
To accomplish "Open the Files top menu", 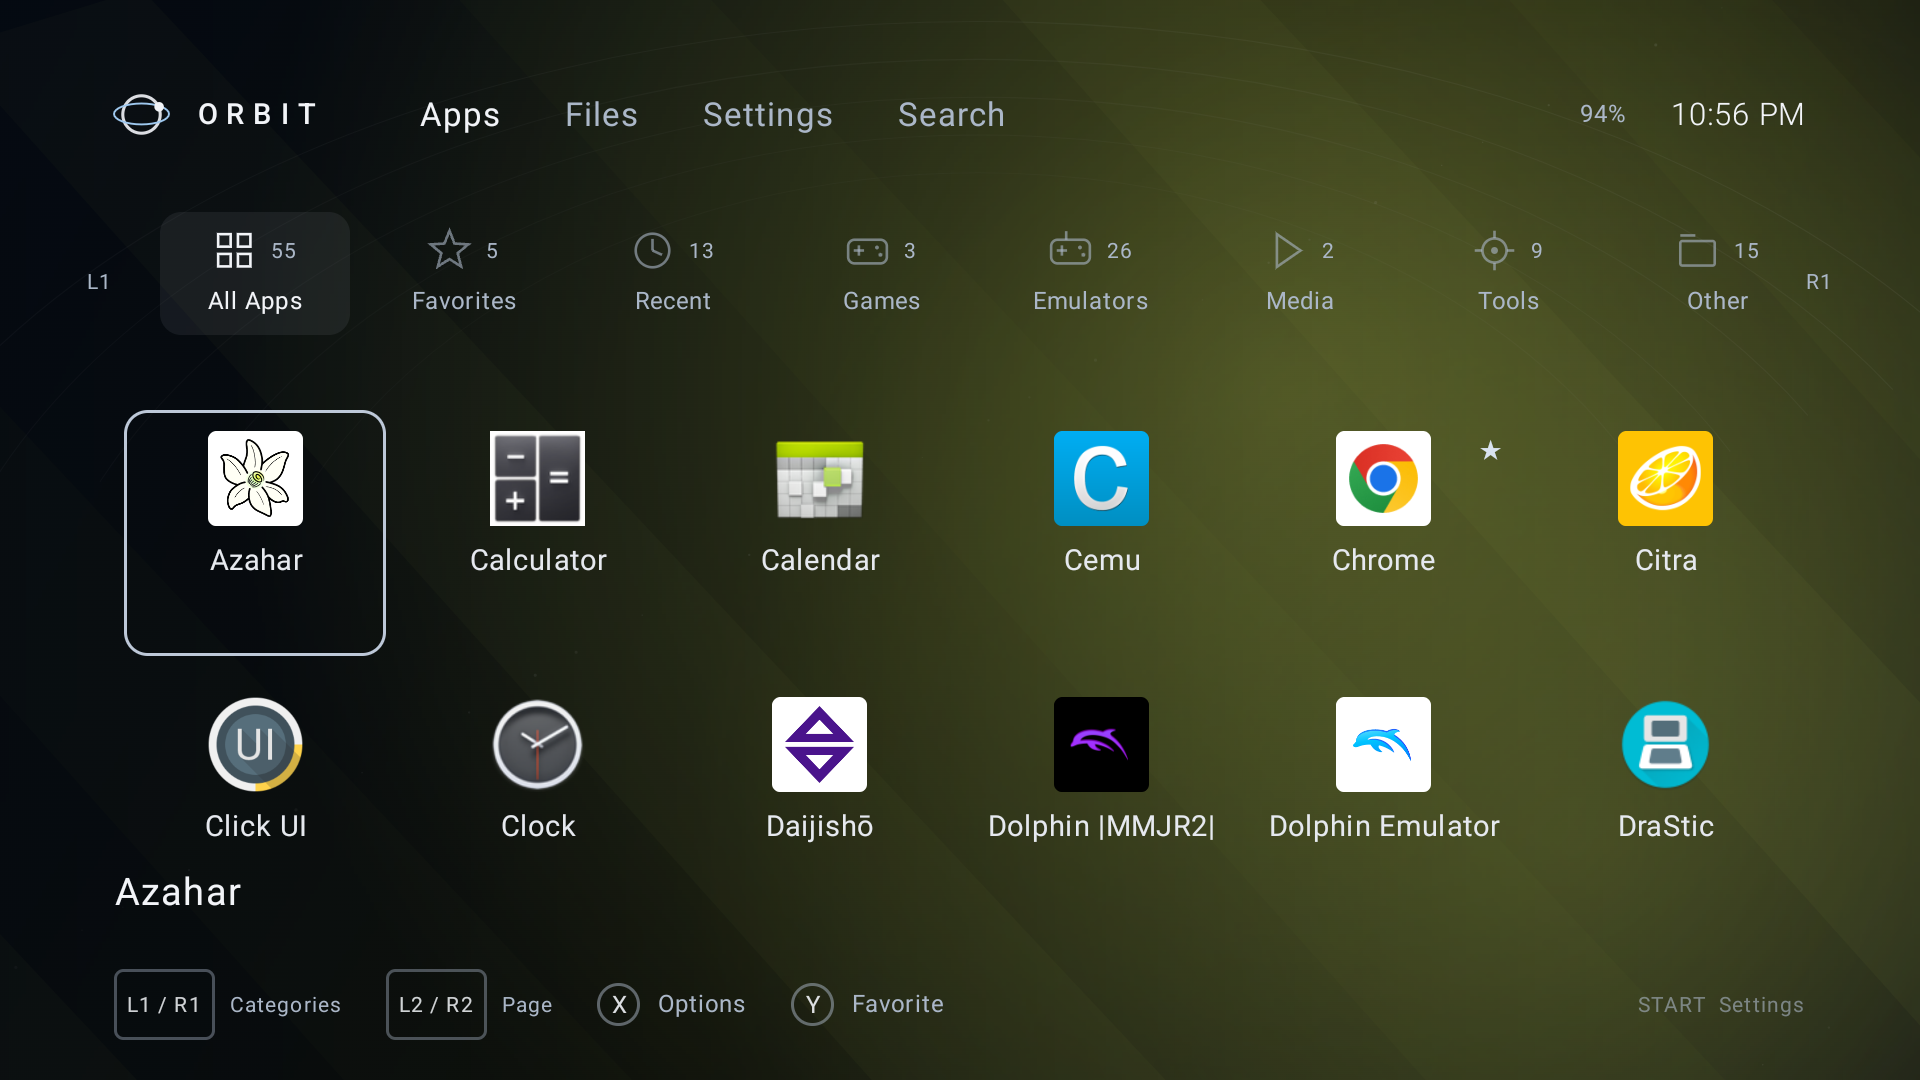I will tap(601, 115).
